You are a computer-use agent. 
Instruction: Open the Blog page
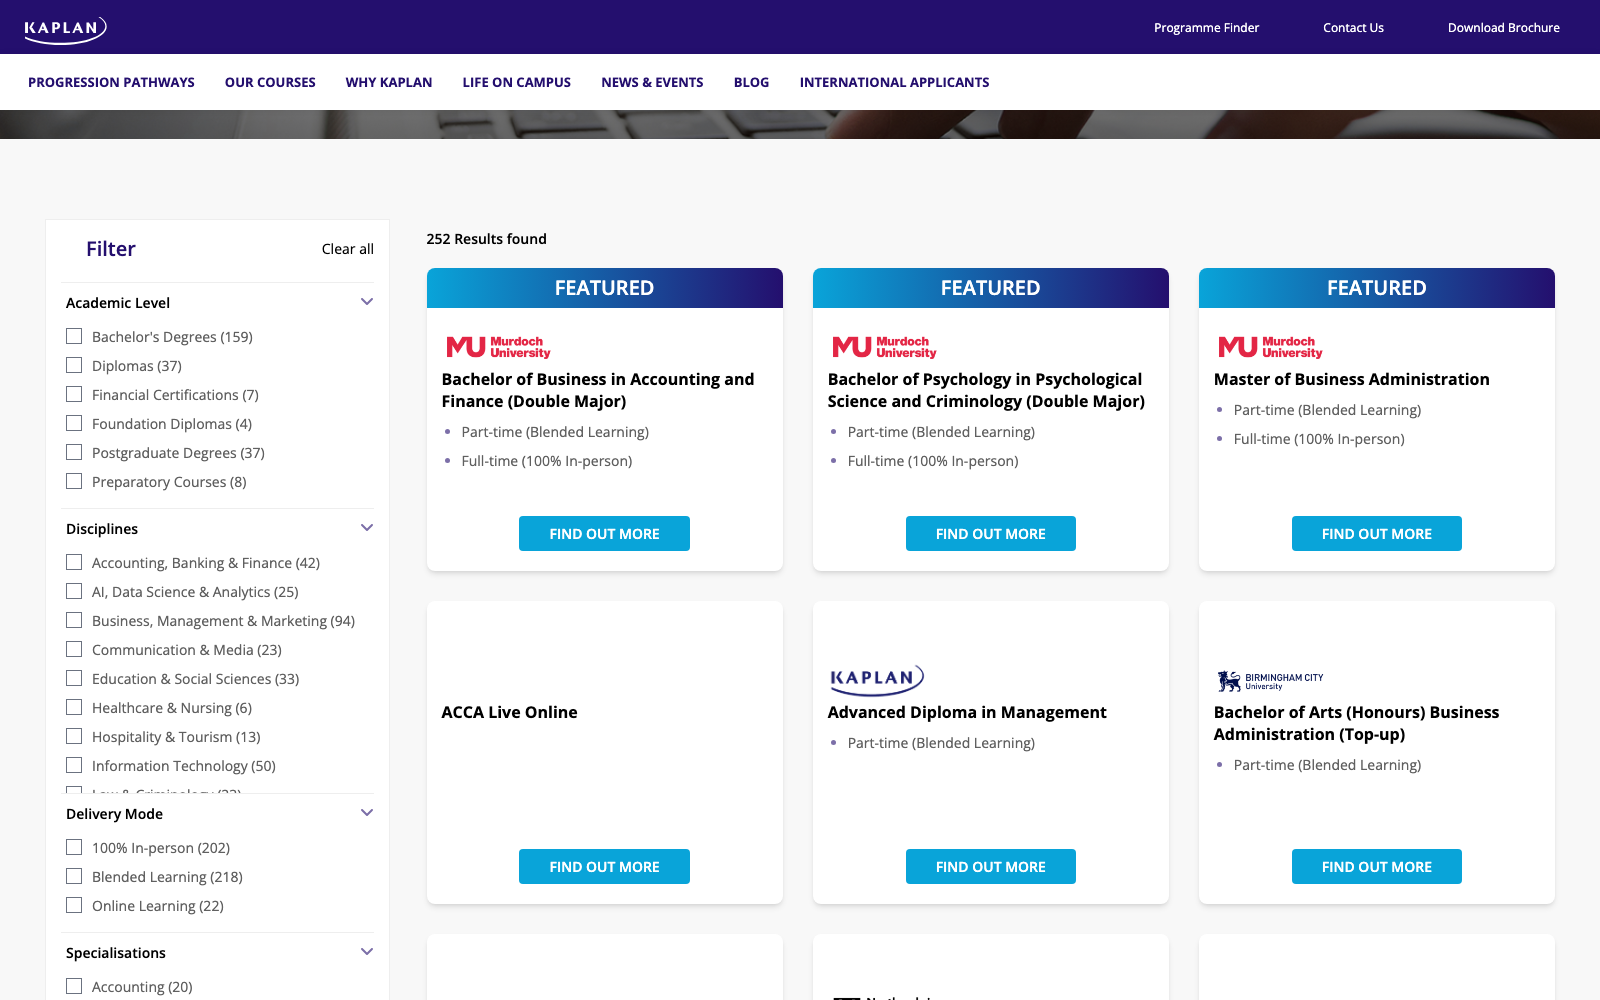(x=752, y=82)
